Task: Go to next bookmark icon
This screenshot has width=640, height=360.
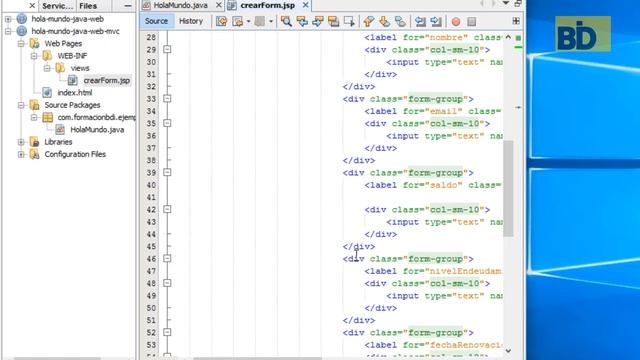Action: click(384, 21)
